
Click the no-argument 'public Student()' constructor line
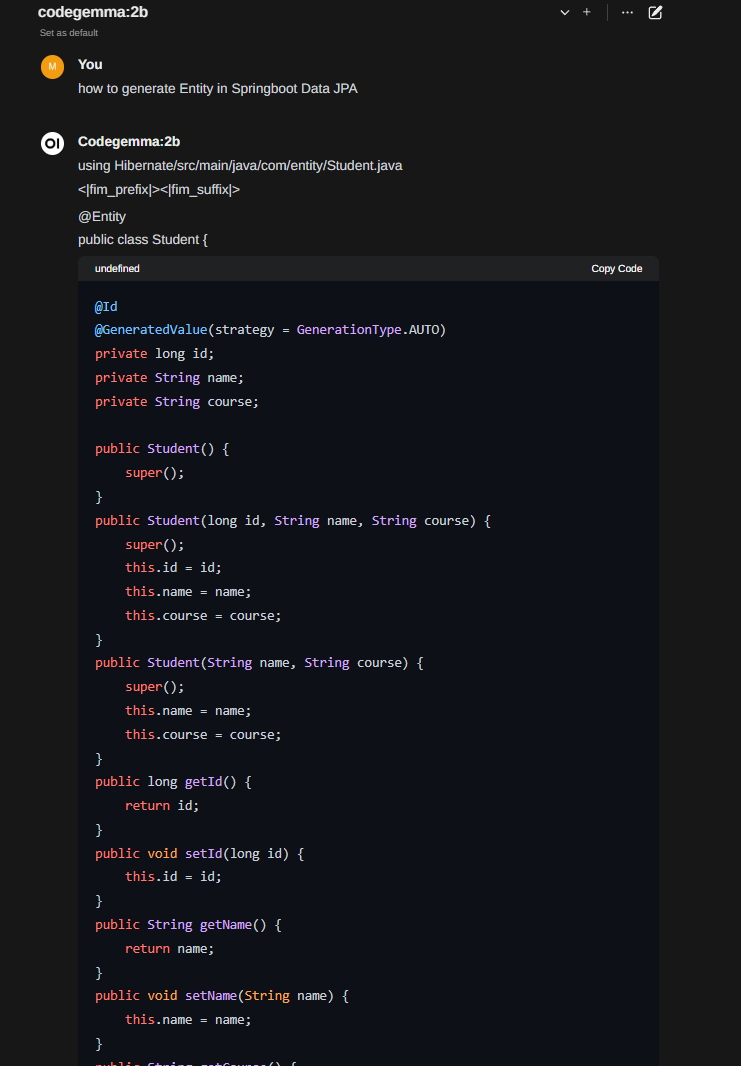(x=162, y=449)
